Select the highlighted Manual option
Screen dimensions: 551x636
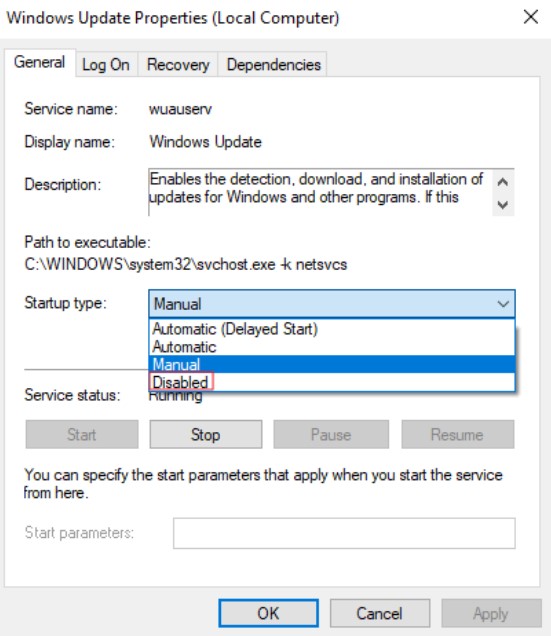tap(332, 364)
